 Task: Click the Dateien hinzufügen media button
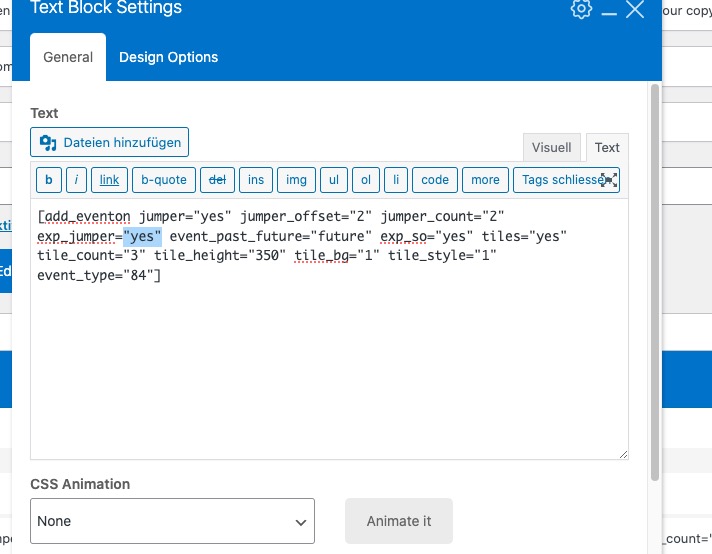click(x=109, y=142)
